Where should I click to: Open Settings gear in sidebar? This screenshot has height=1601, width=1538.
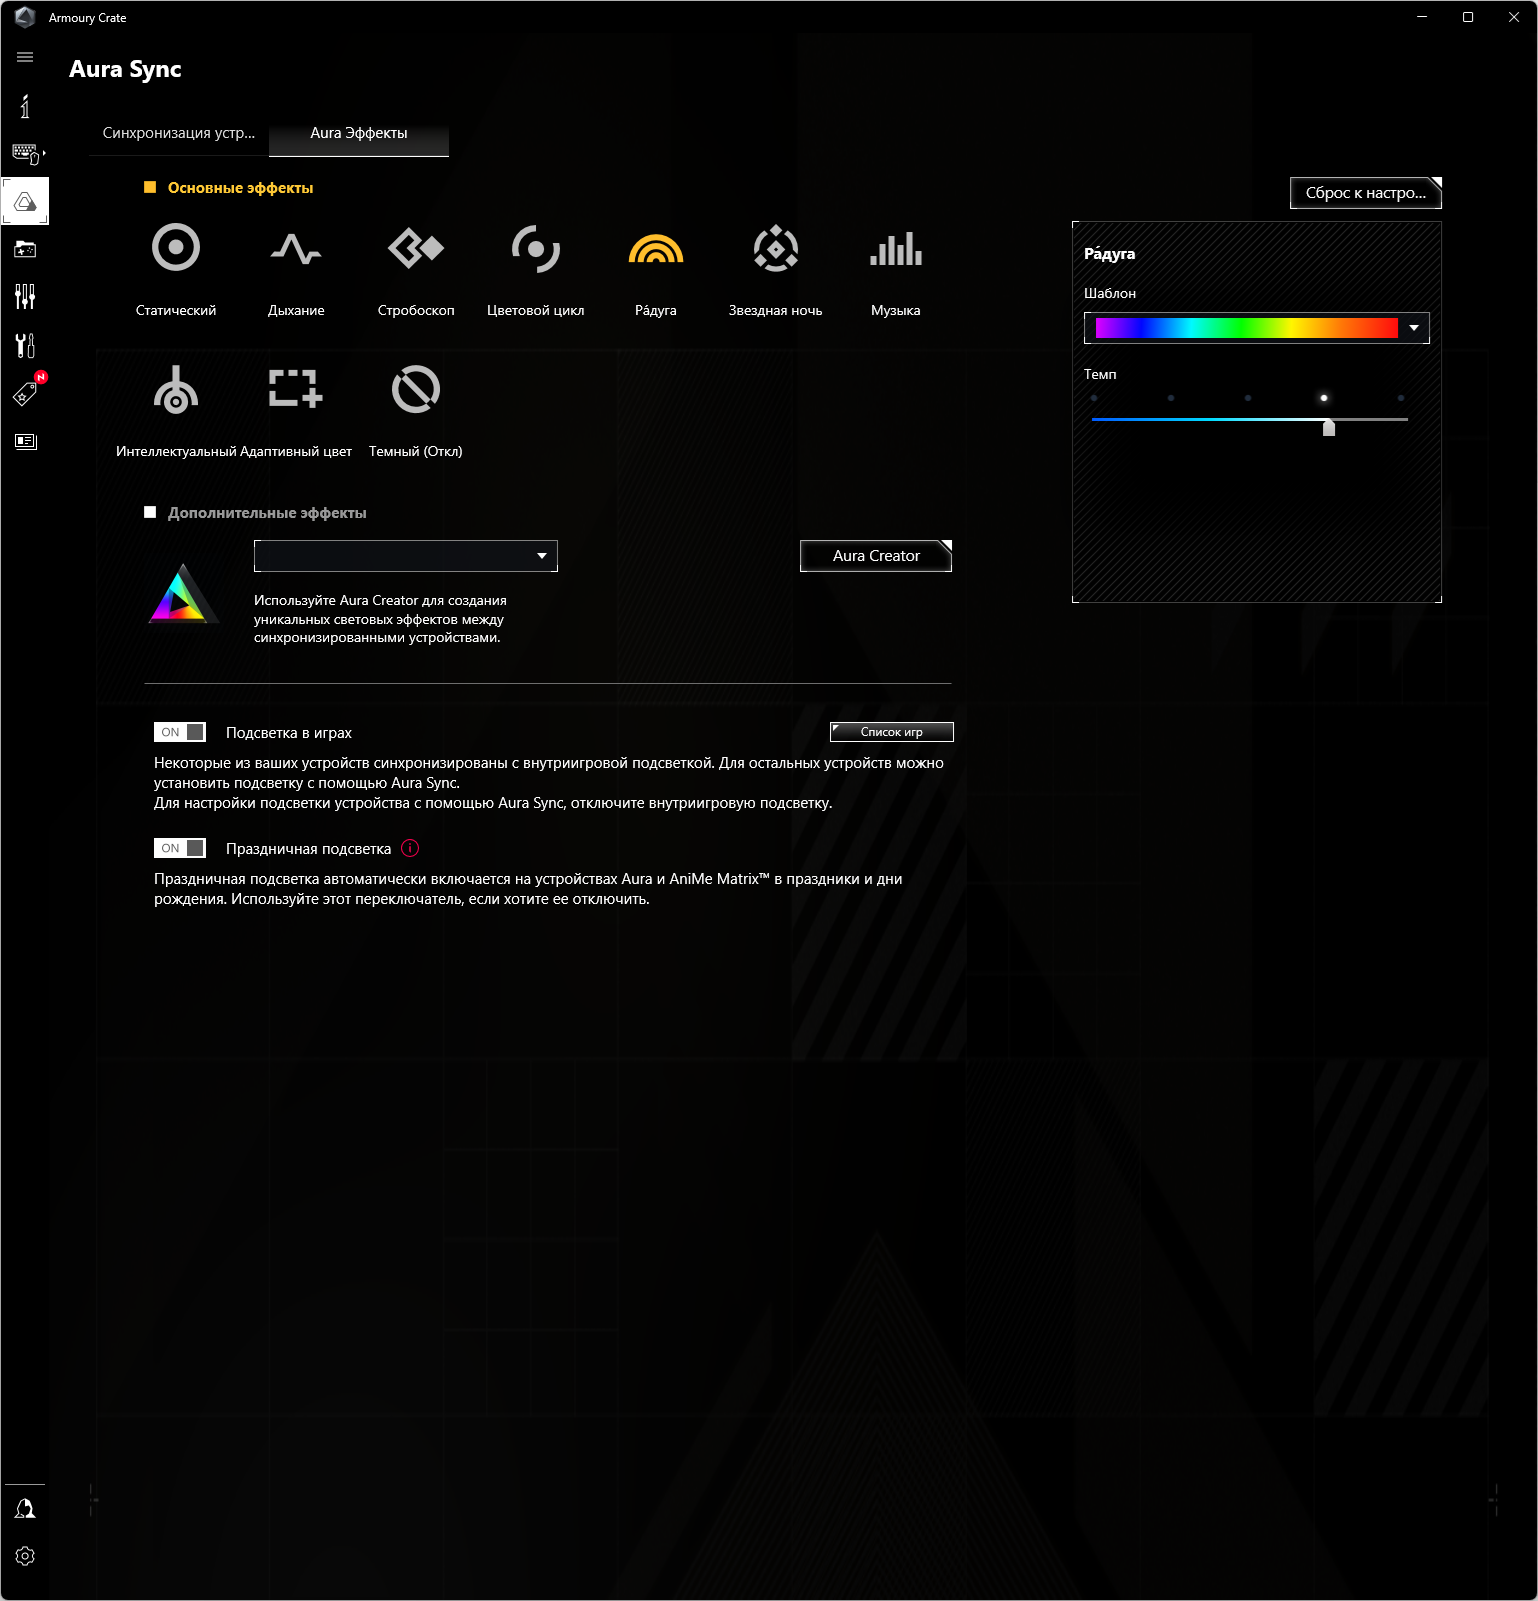coord(25,1556)
